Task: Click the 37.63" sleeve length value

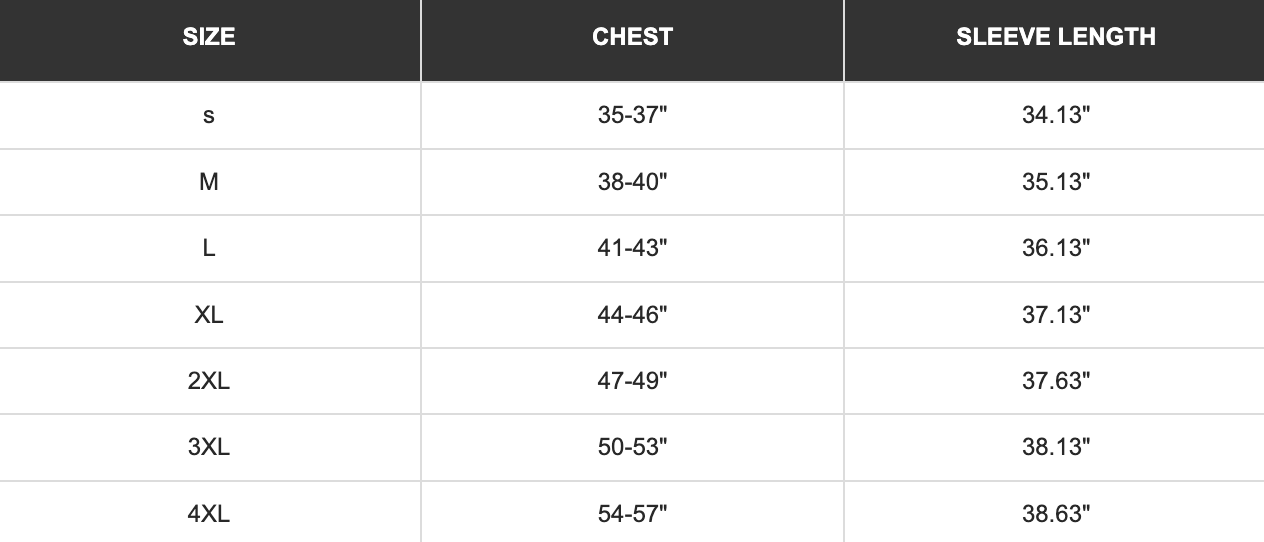Action: click(x=1055, y=381)
